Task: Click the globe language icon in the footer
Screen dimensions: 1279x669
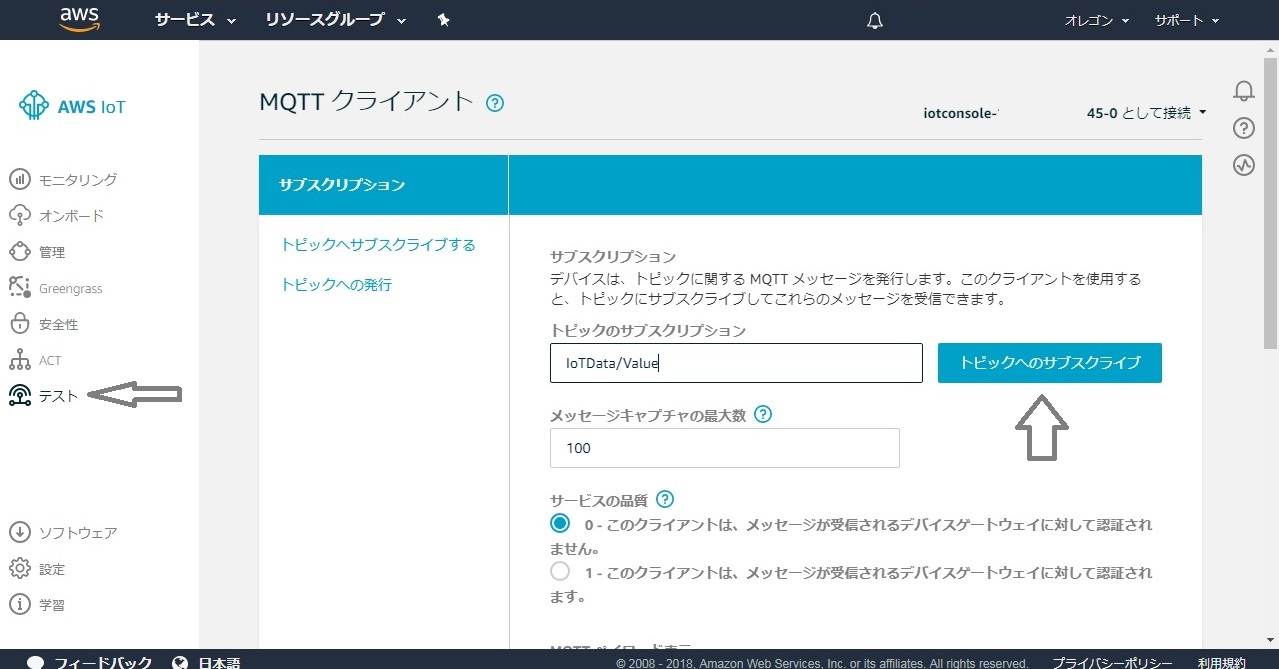Action: (x=181, y=663)
